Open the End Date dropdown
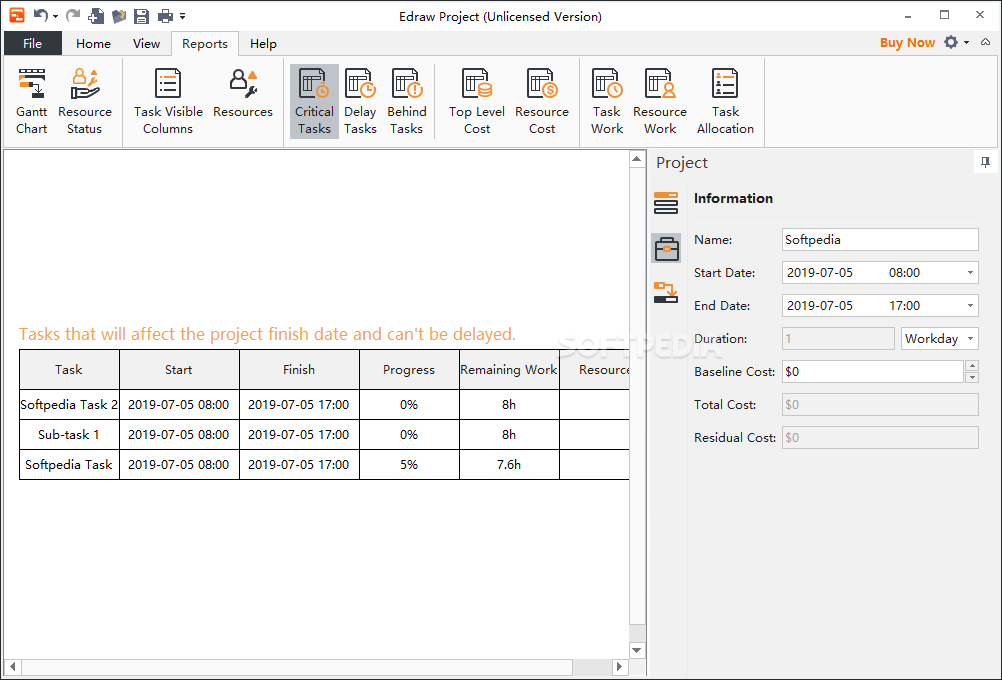Image resolution: width=1002 pixels, height=680 pixels. [x=970, y=305]
